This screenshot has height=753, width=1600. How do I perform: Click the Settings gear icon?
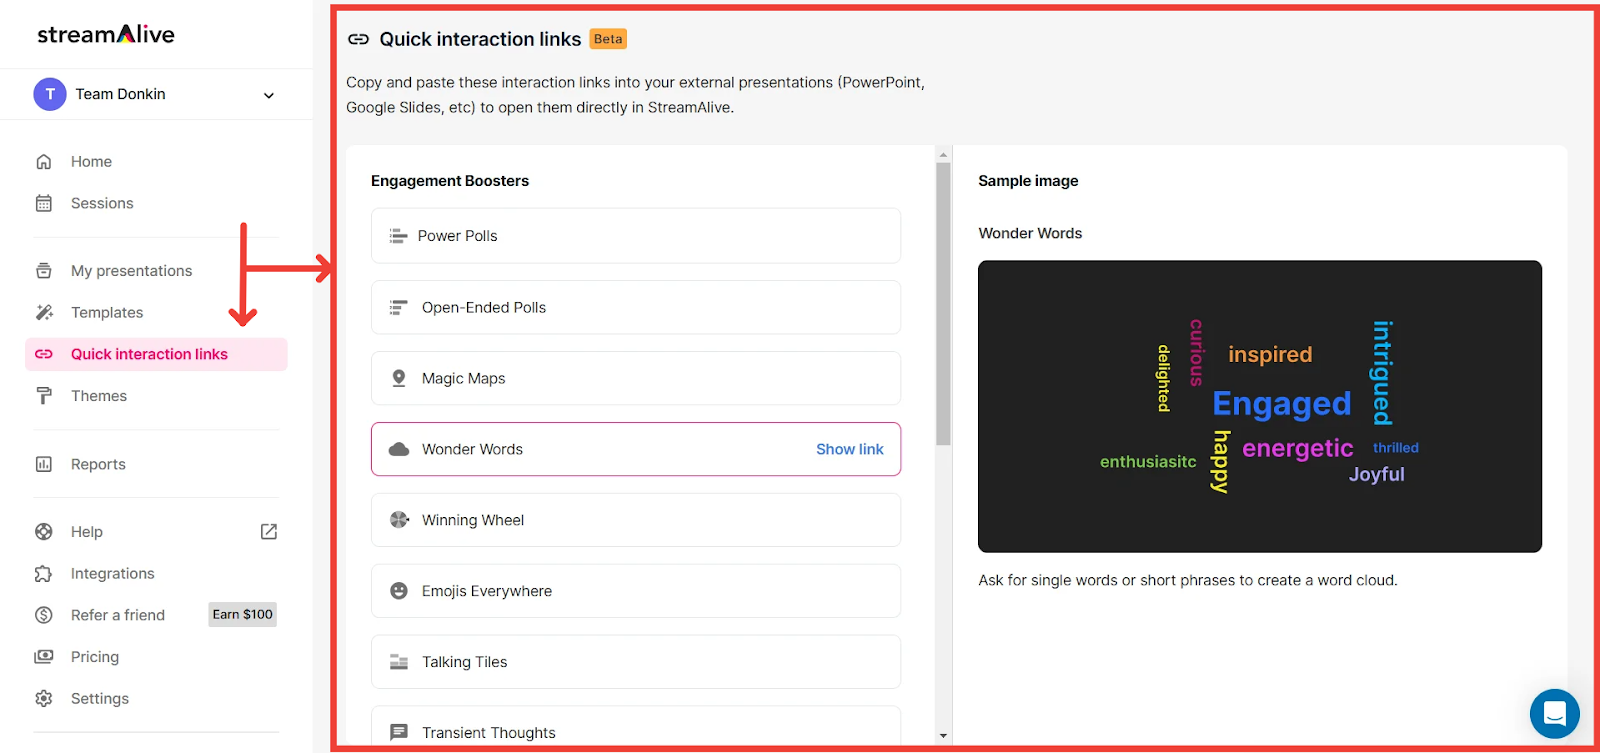click(44, 699)
